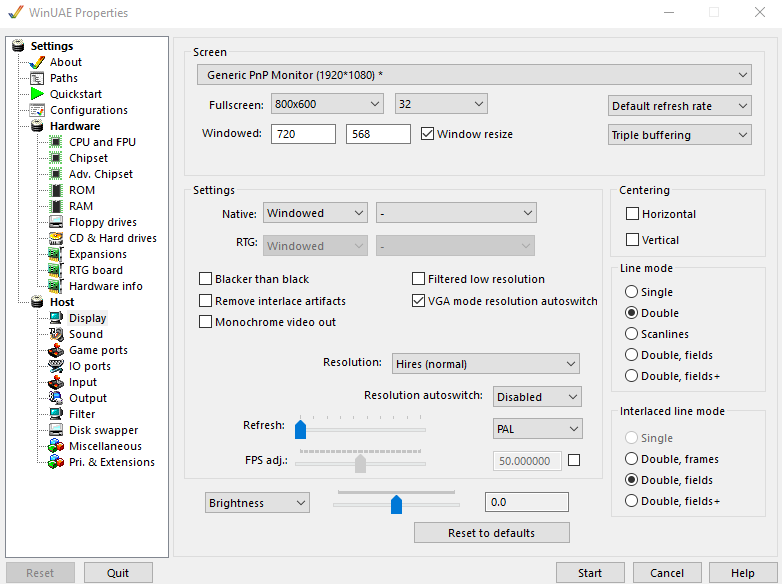This screenshot has height=584, width=782.
Task: Open the Default refresh rate dropdown
Action: point(679,106)
